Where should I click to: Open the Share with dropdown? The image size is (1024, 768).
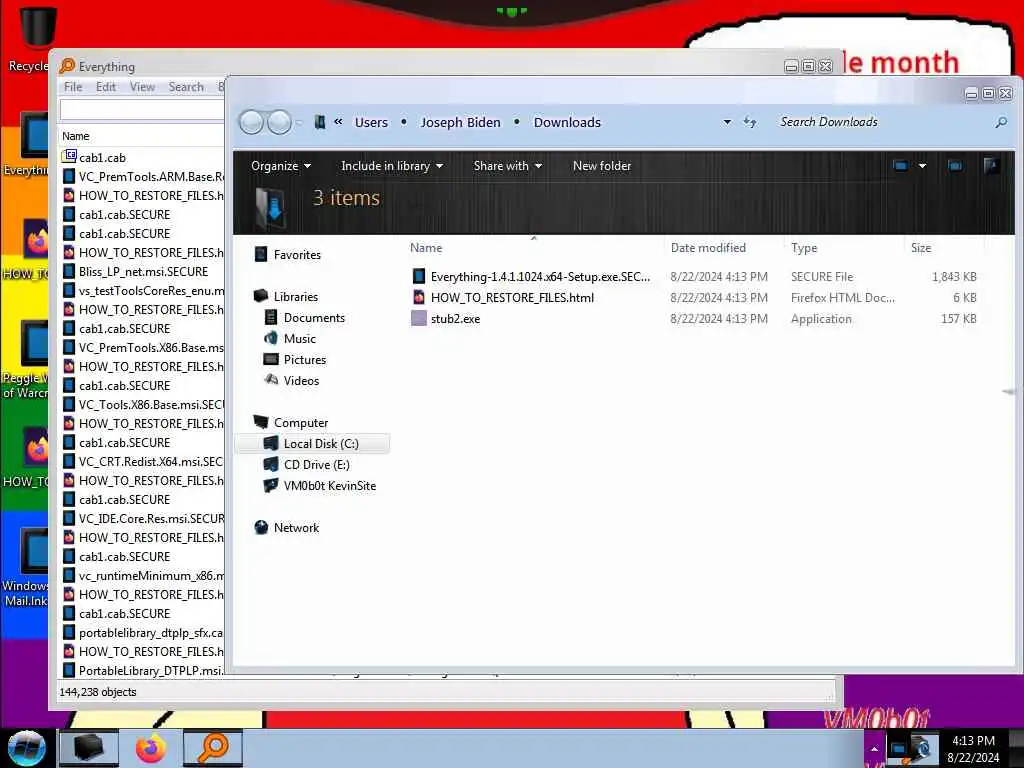pyautogui.click(x=507, y=166)
